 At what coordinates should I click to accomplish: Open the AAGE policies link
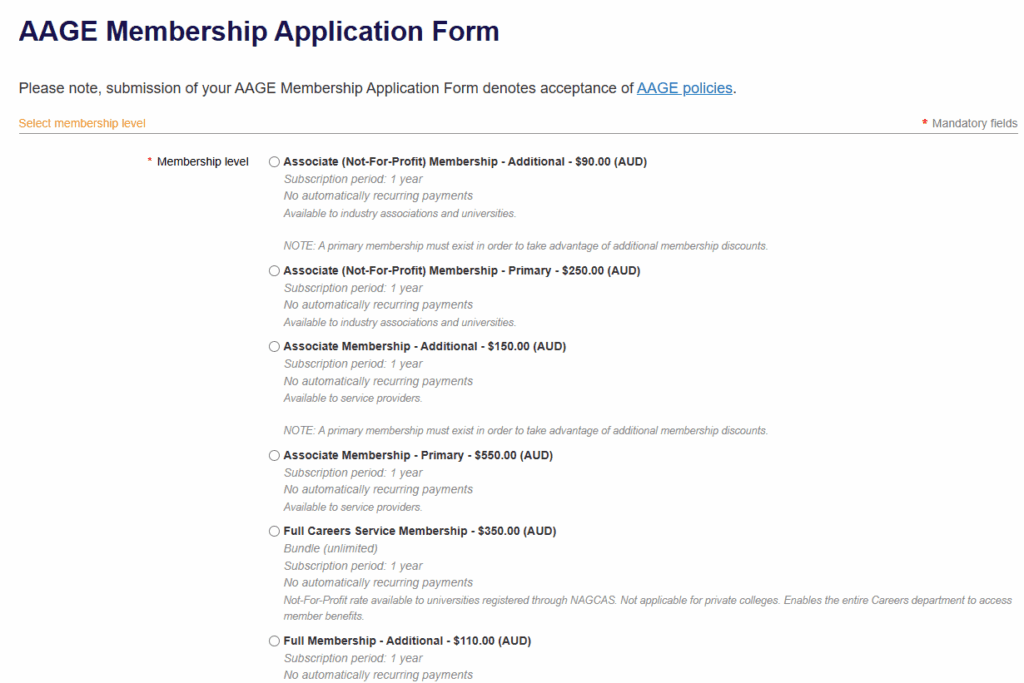pyautogui.click(x=684, y=88)
